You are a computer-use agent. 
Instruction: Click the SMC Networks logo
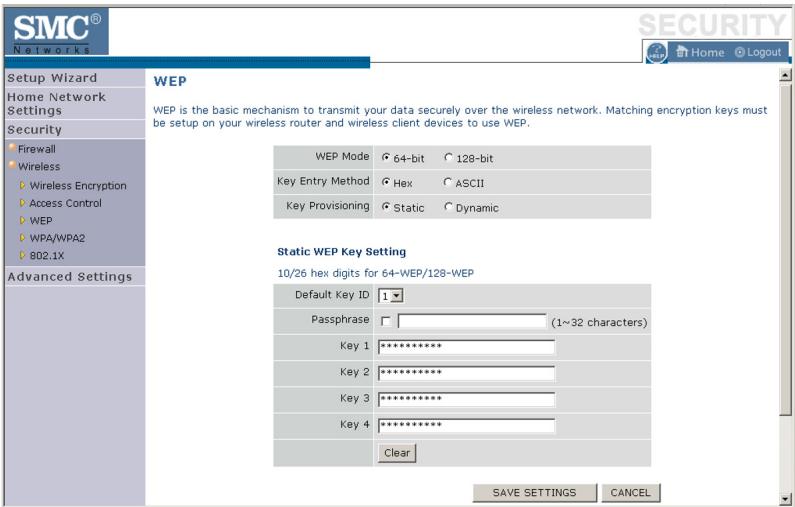pyautogui.click(x=56, y=31)
